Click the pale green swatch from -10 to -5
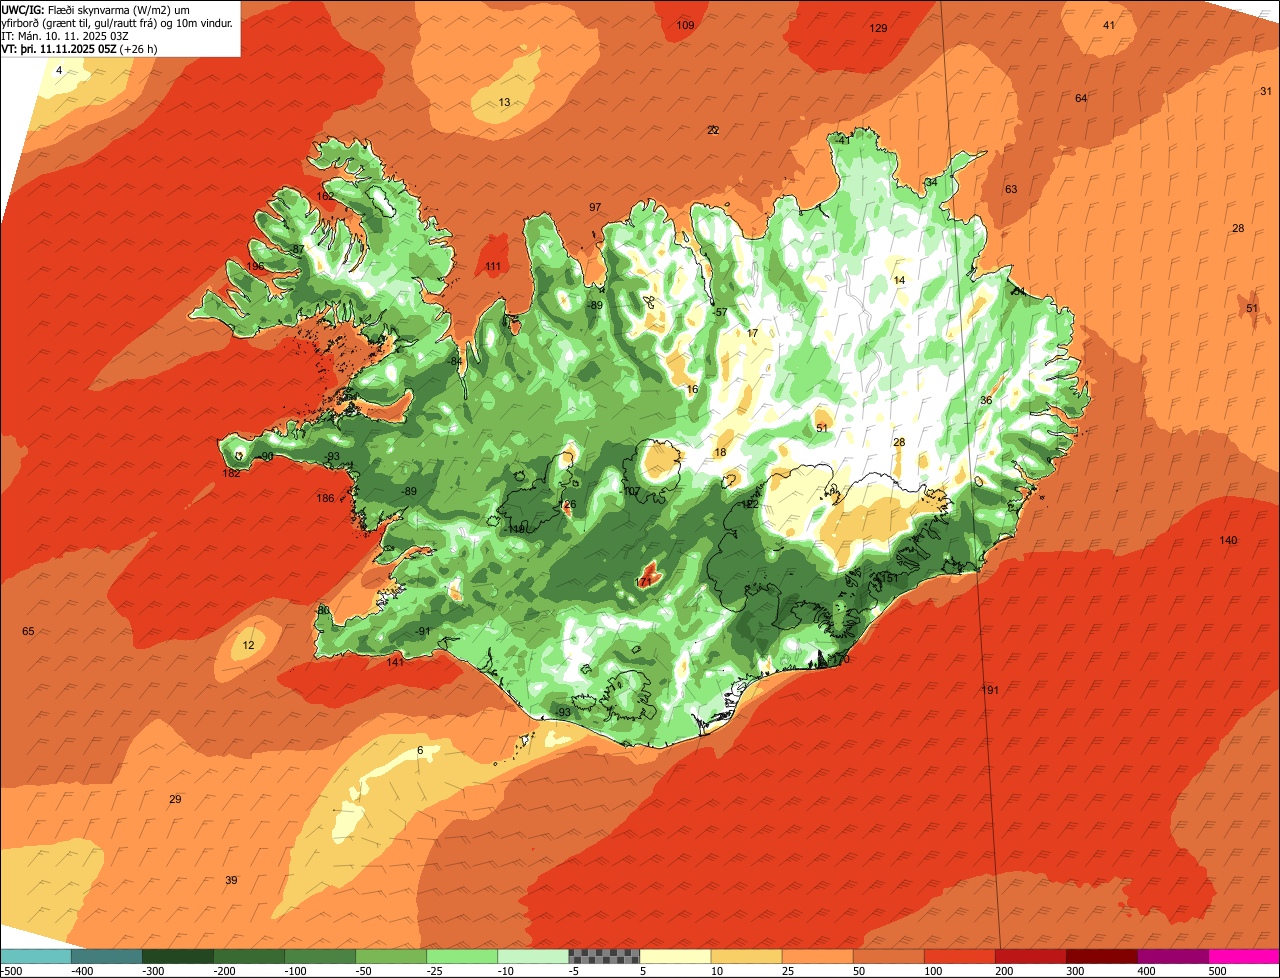 (532, 956)
